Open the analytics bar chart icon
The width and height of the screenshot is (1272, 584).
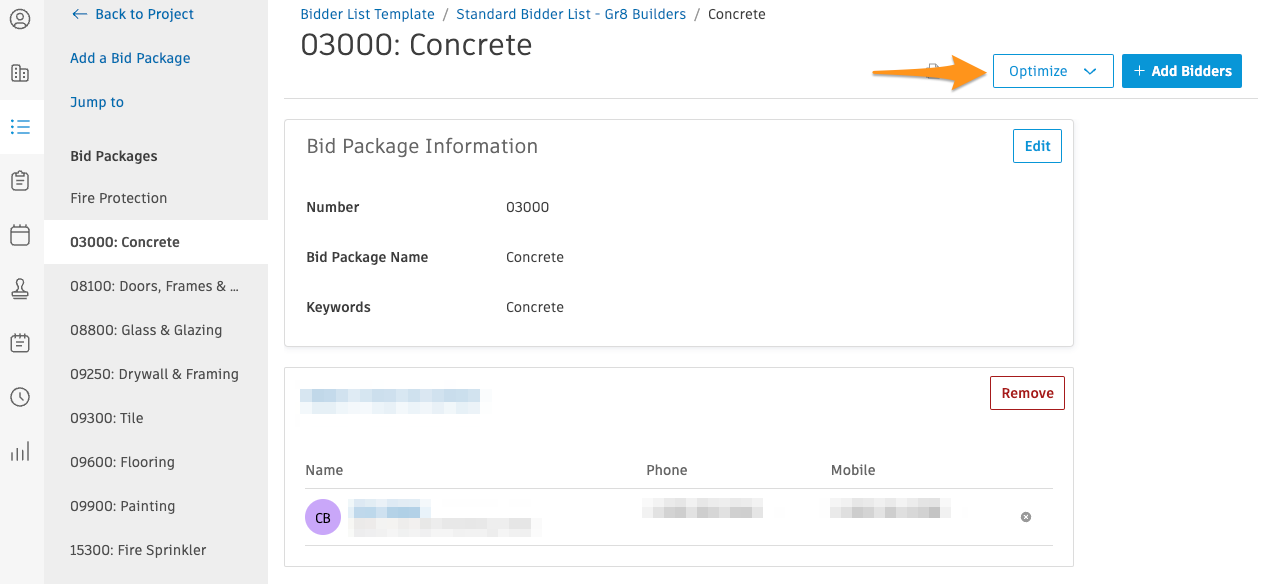pyautogui.click(x=21, y=451)
